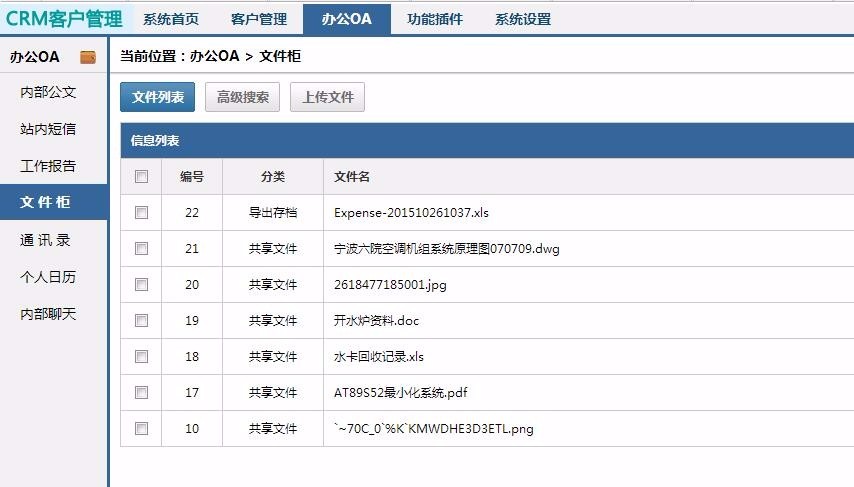Image resolution: width=854 pixels, height=487 pixels.
Task: Check the box for file number 21
Action: (142, 248)
